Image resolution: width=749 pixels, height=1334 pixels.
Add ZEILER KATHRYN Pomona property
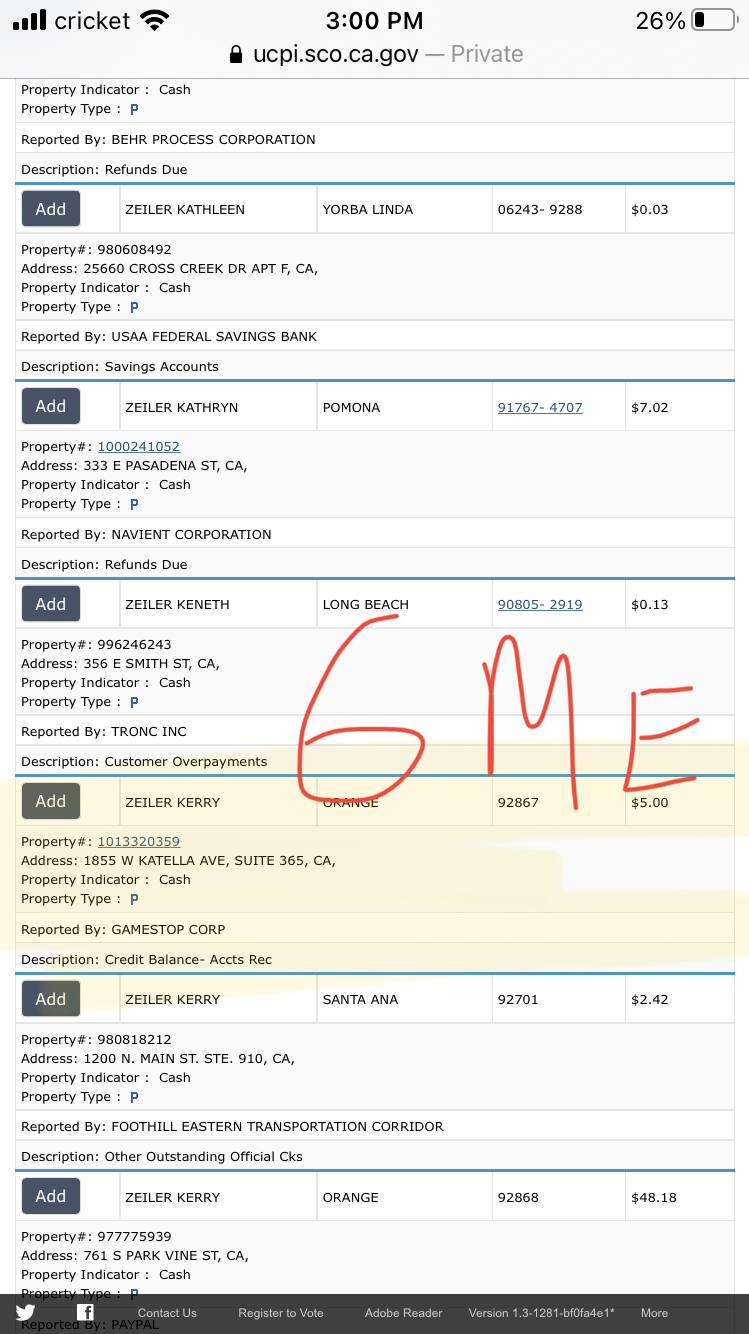(x=51, y=406)
